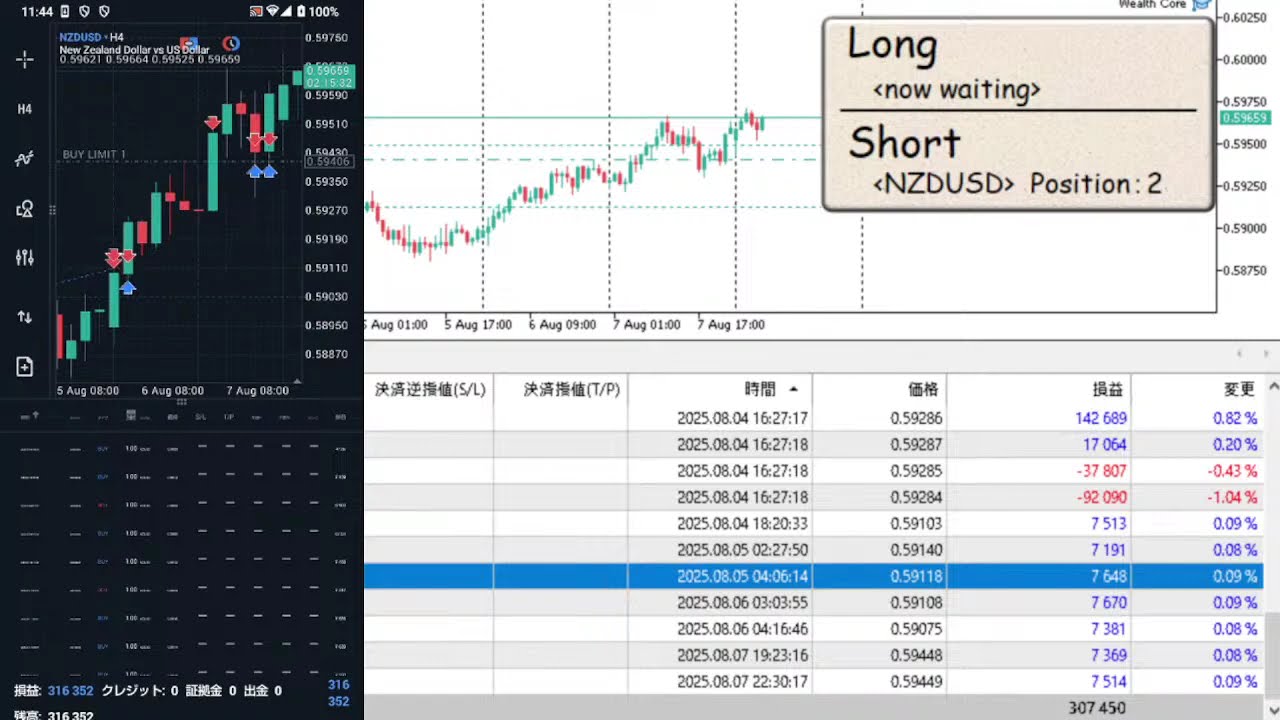Image resolution: width=1280 pixels, height=720 pixels.
Task: Click the Wealth Core expert advisor icon
Action: pyautogui.click(x=1201, y=5)
